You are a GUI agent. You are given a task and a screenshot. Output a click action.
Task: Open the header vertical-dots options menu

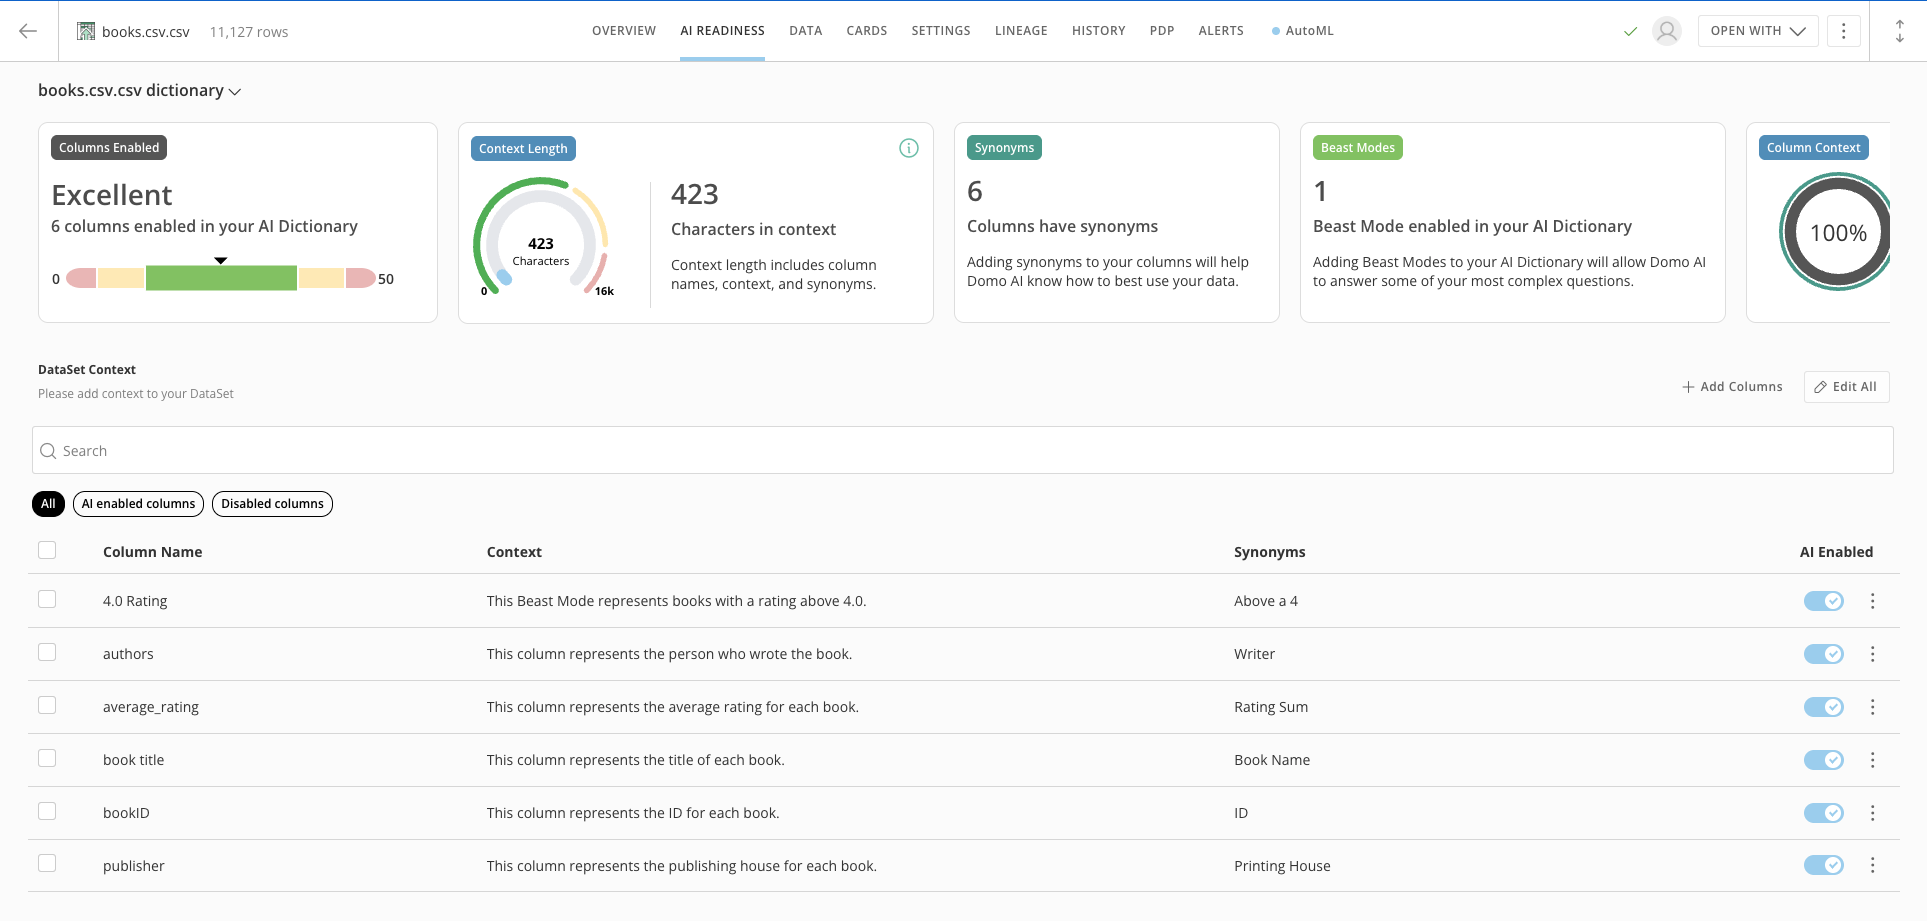[x=1844, y=31]
